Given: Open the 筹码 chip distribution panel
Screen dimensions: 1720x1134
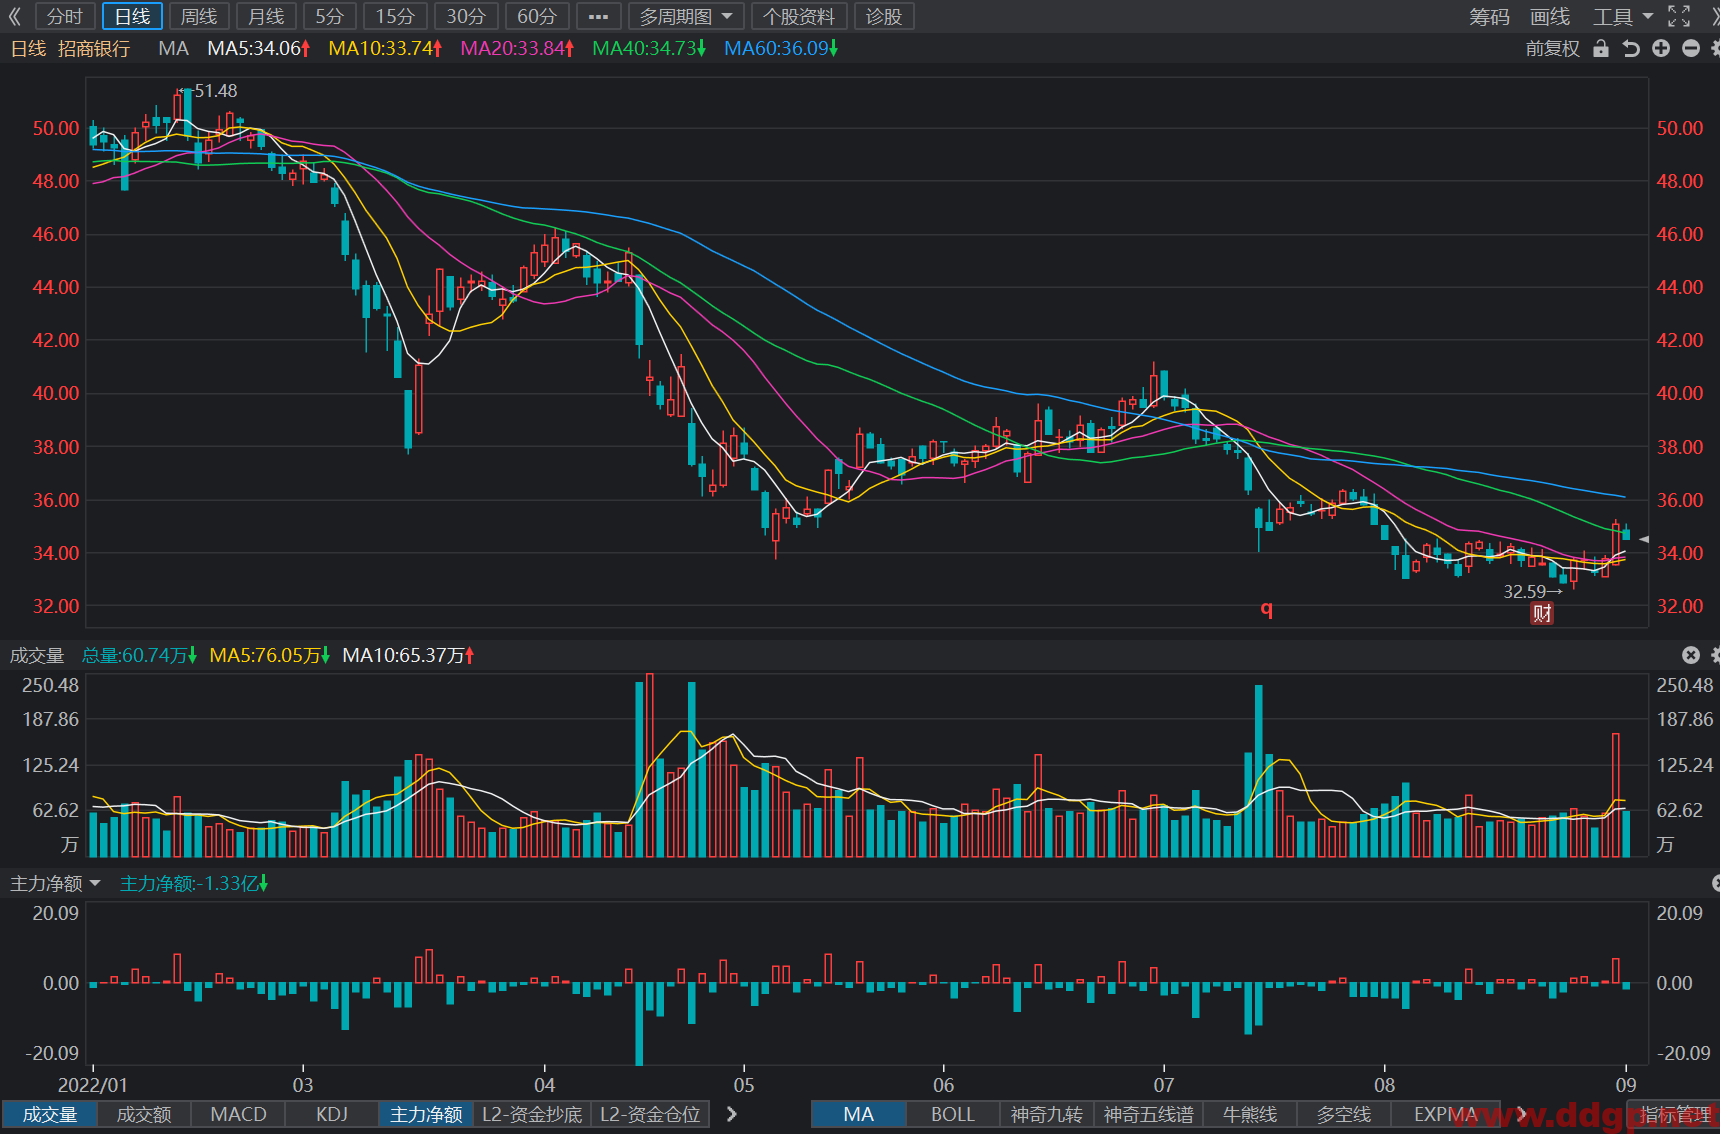Looking at the screenshot, I should click(1489, 17).
